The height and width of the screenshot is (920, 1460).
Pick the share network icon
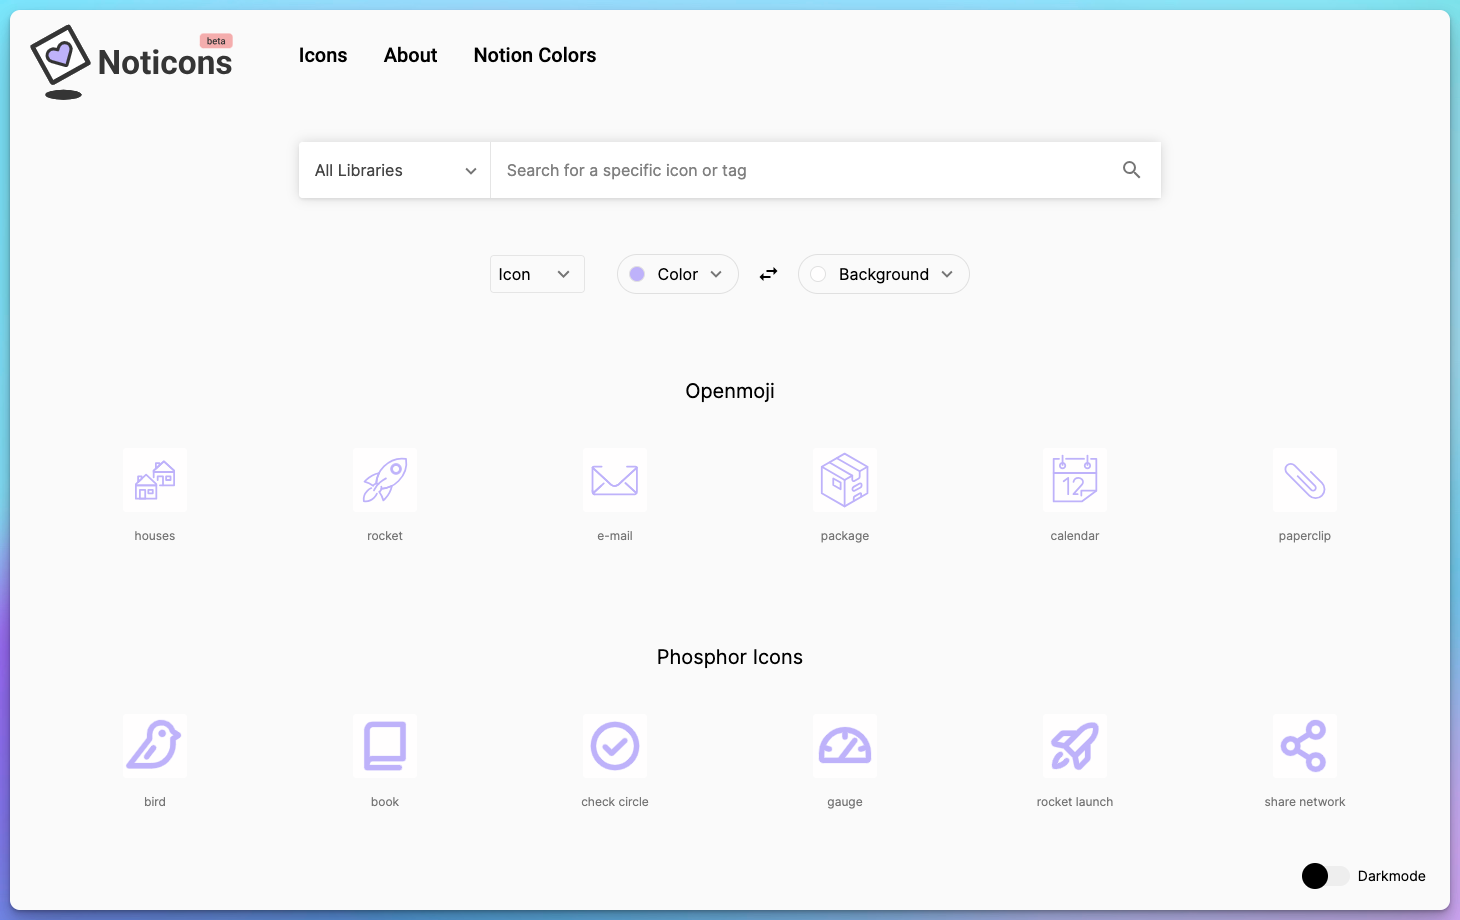[1305, 746]
